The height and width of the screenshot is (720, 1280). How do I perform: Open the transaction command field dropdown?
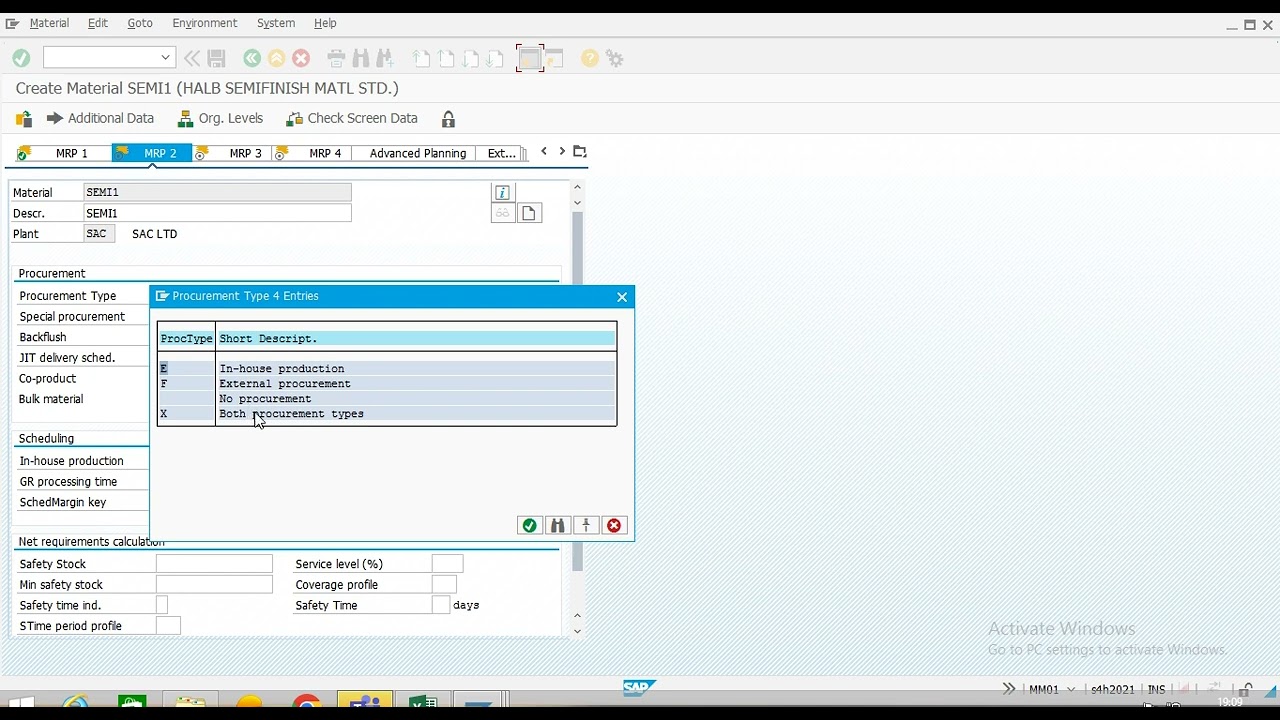[166, 58]
